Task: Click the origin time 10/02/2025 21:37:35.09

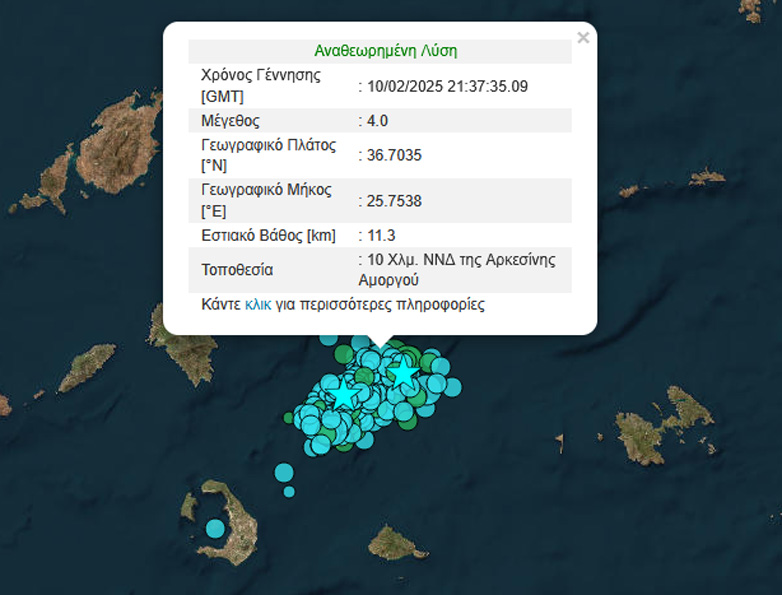Action: (x=447, y=87)
